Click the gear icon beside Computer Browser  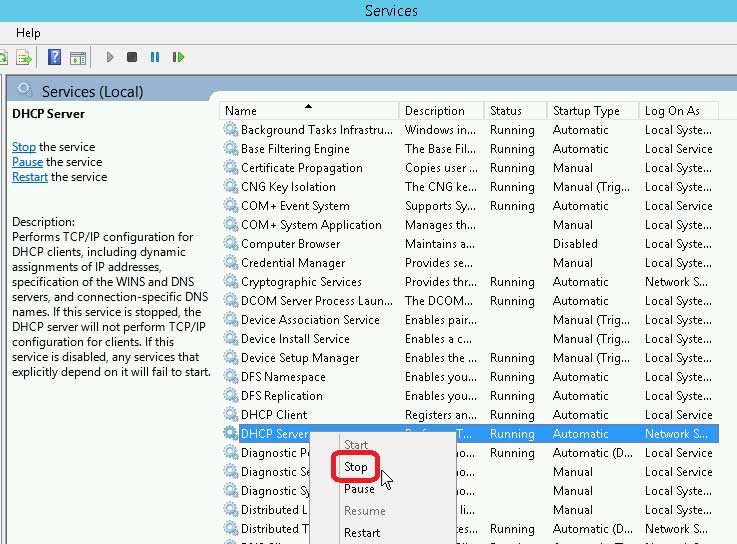(x=231, y=244)
